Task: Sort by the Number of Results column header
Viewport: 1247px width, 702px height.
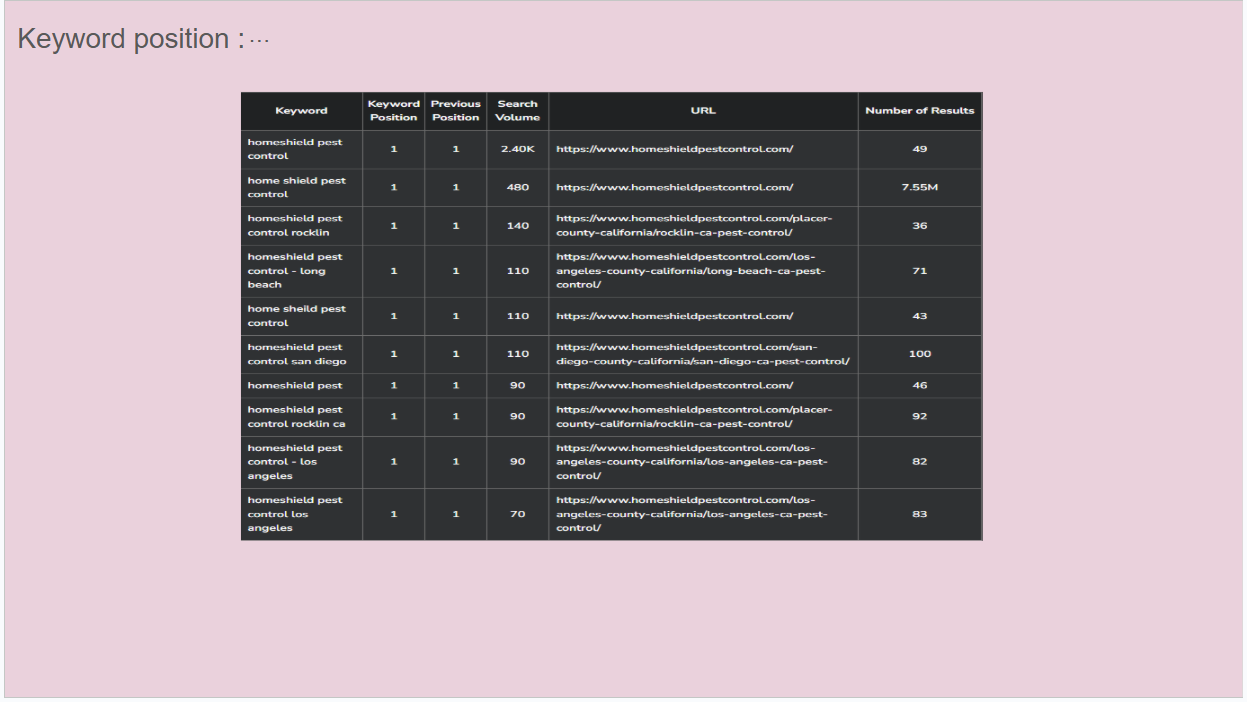Action: click(x=919, y=111)
